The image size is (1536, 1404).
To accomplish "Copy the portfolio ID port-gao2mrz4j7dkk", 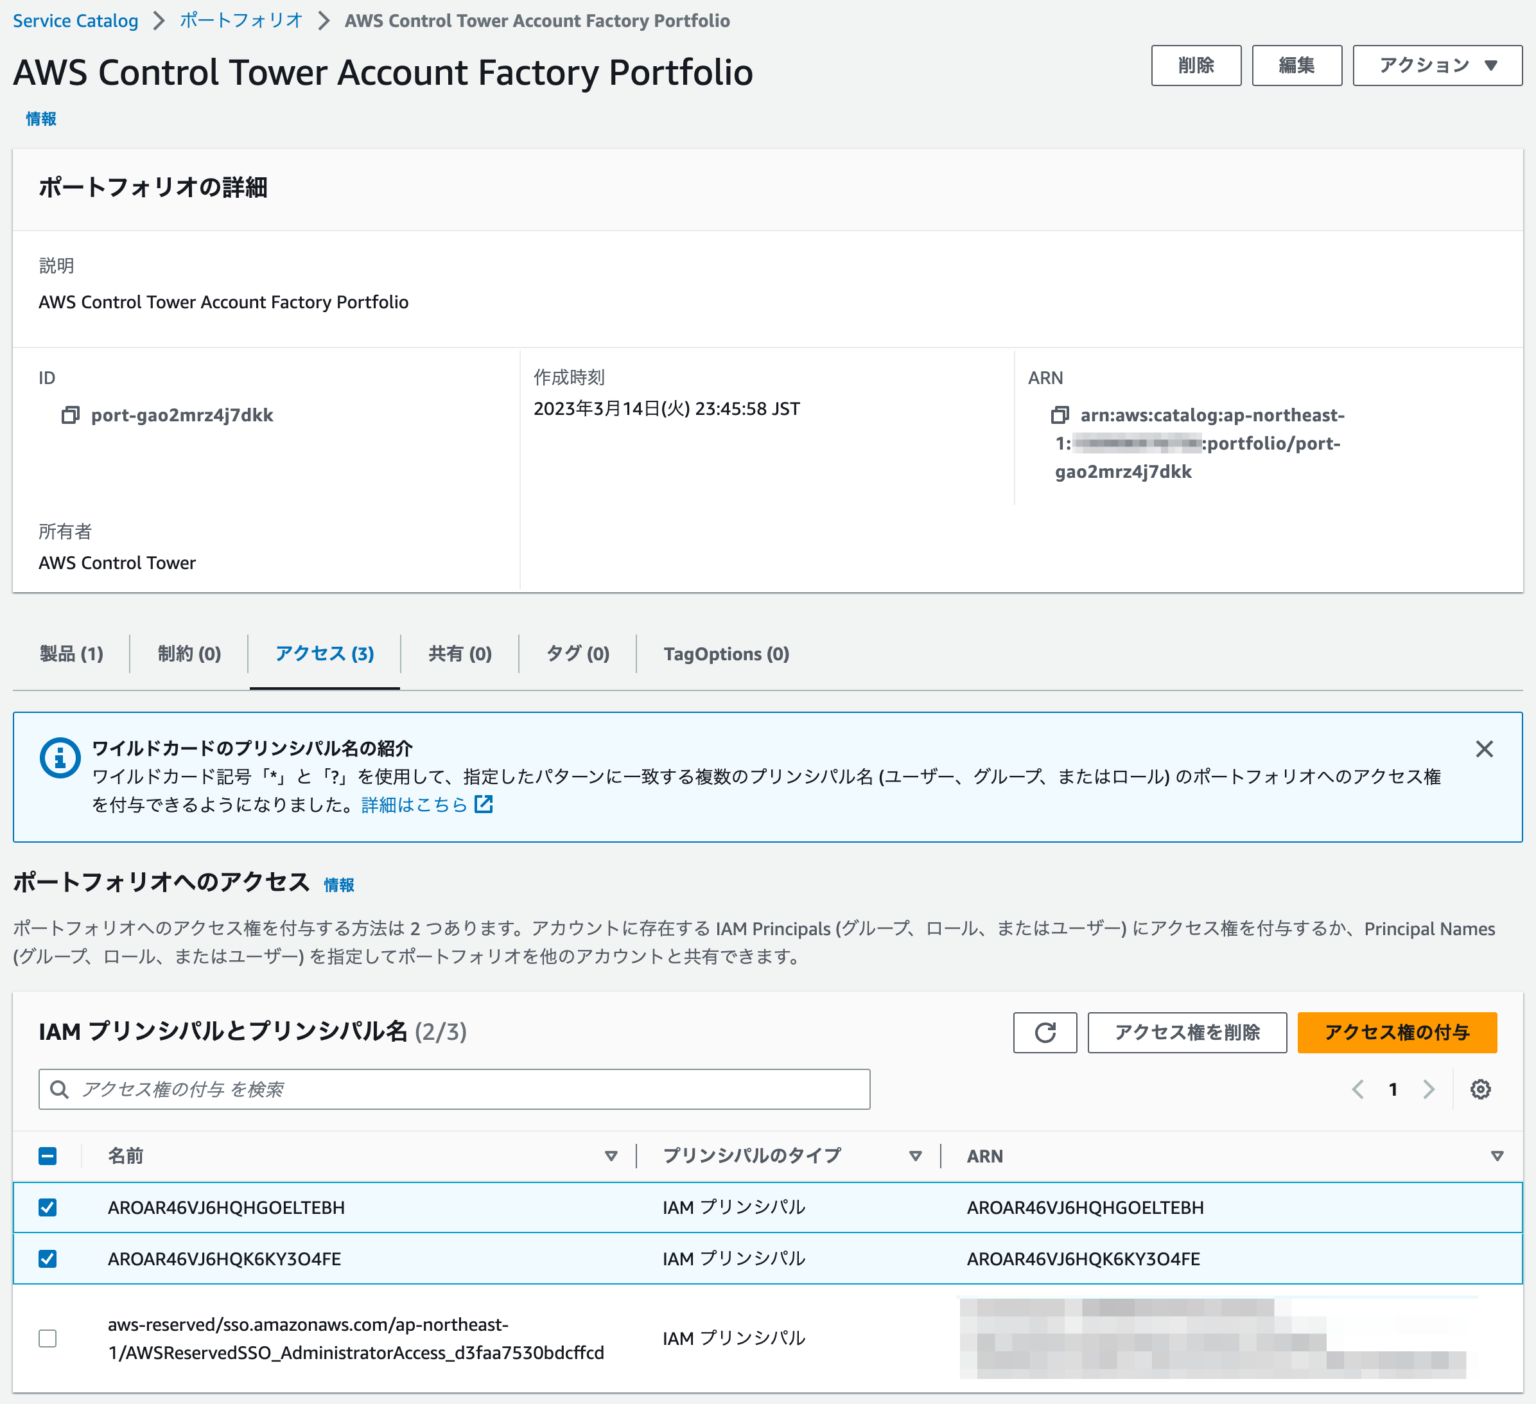I will 70,415.
